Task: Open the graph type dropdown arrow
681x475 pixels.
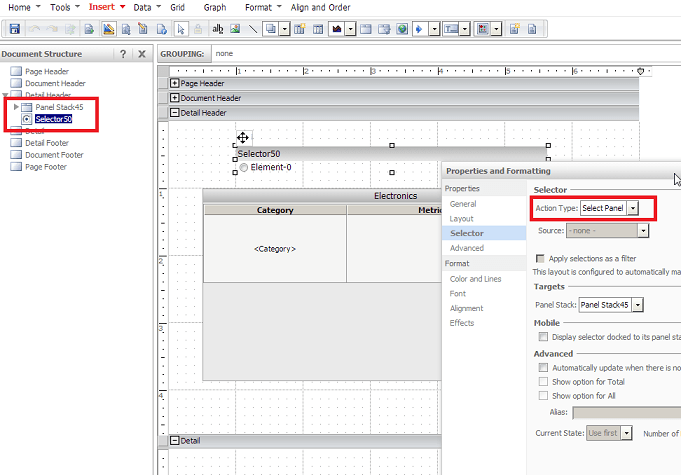Action: pos(350,29)
